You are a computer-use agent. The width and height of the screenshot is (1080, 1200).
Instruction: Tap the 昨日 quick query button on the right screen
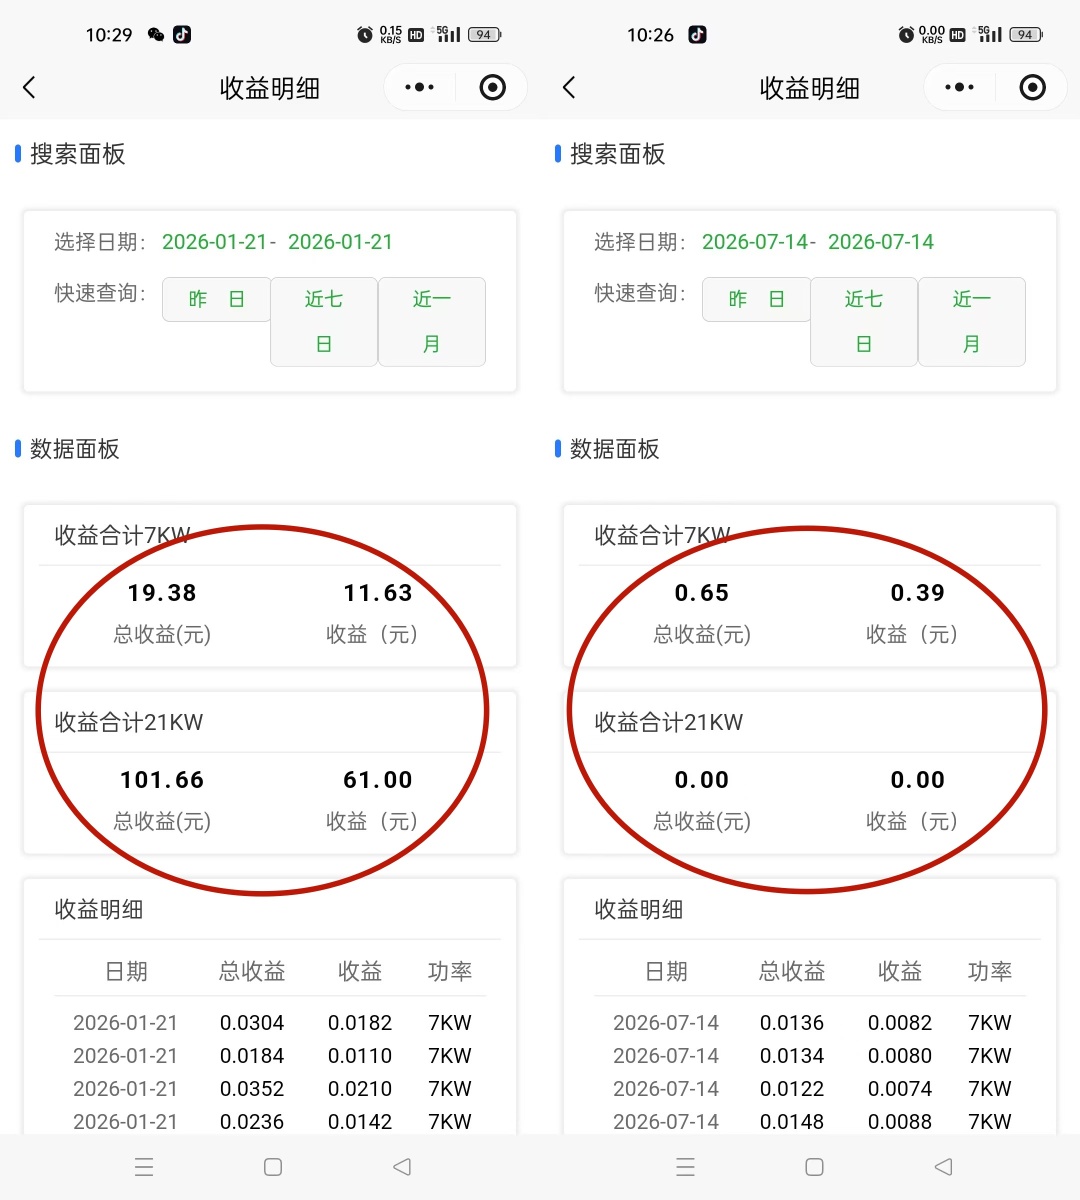point(756,299)
